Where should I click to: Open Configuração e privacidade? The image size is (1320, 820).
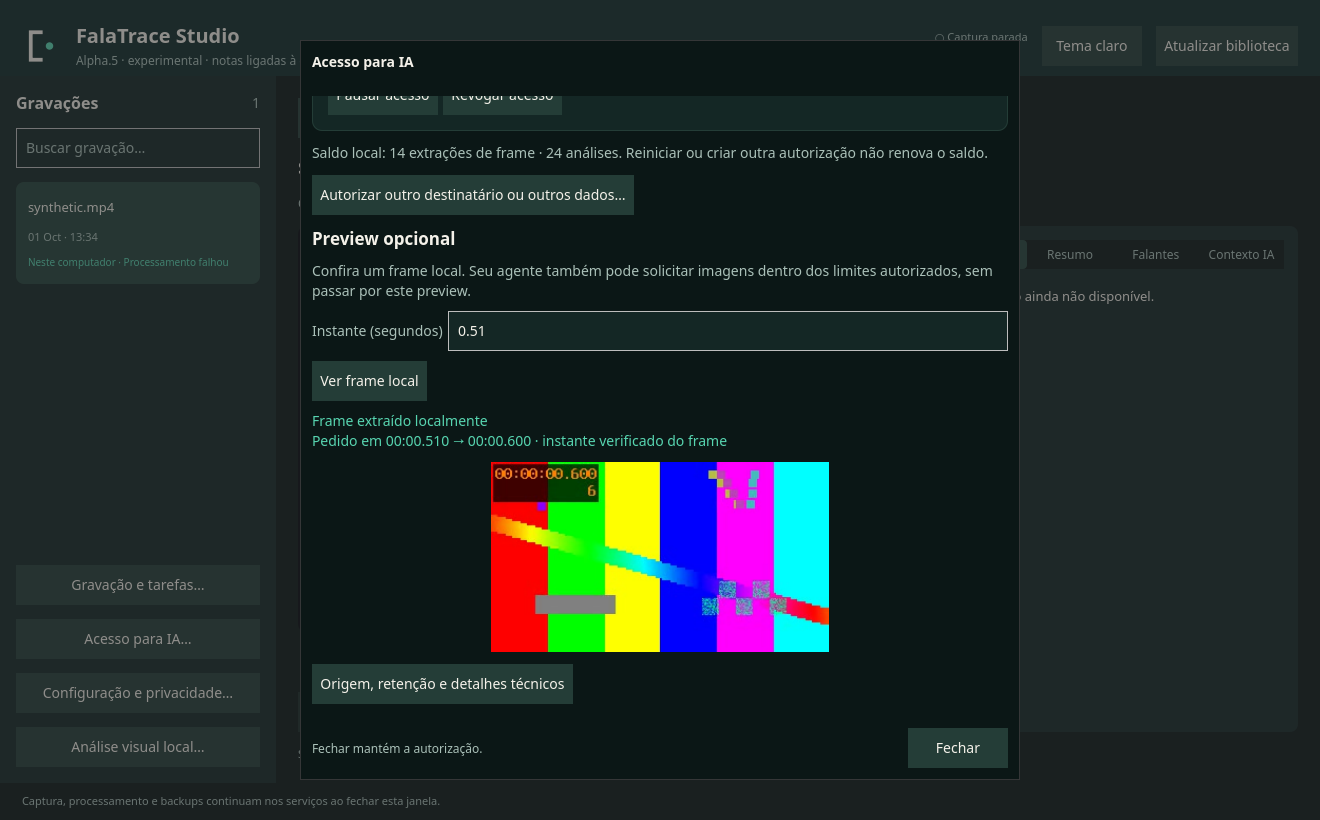[x=138, y=693]
